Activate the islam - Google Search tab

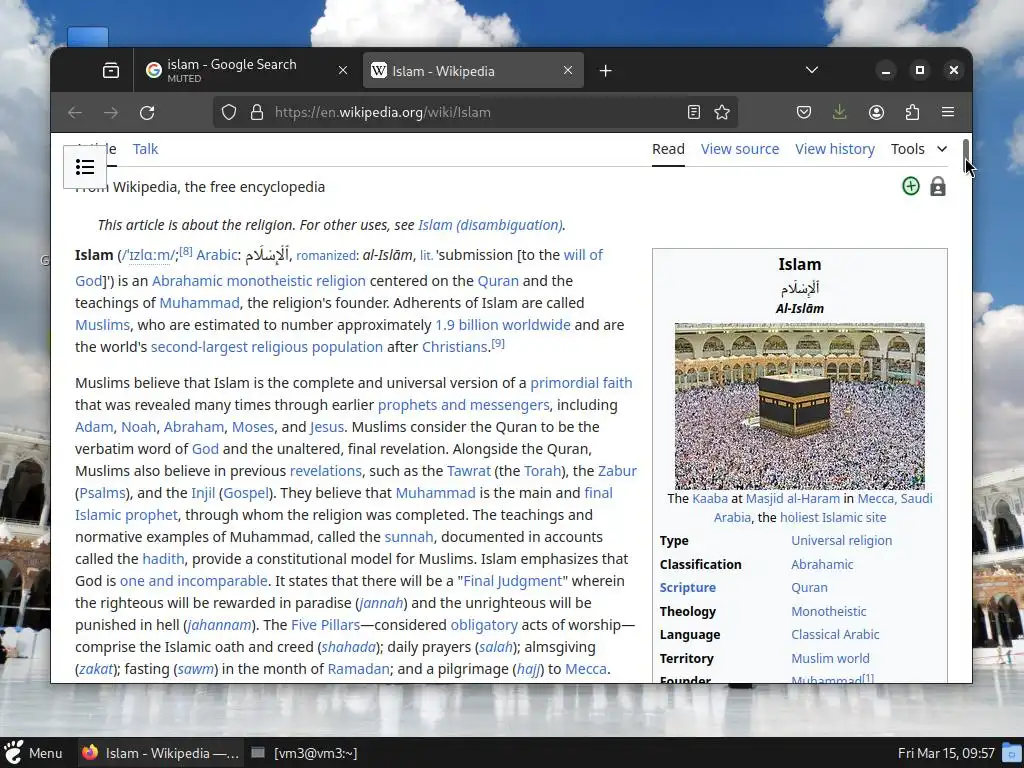coord(247,71)
